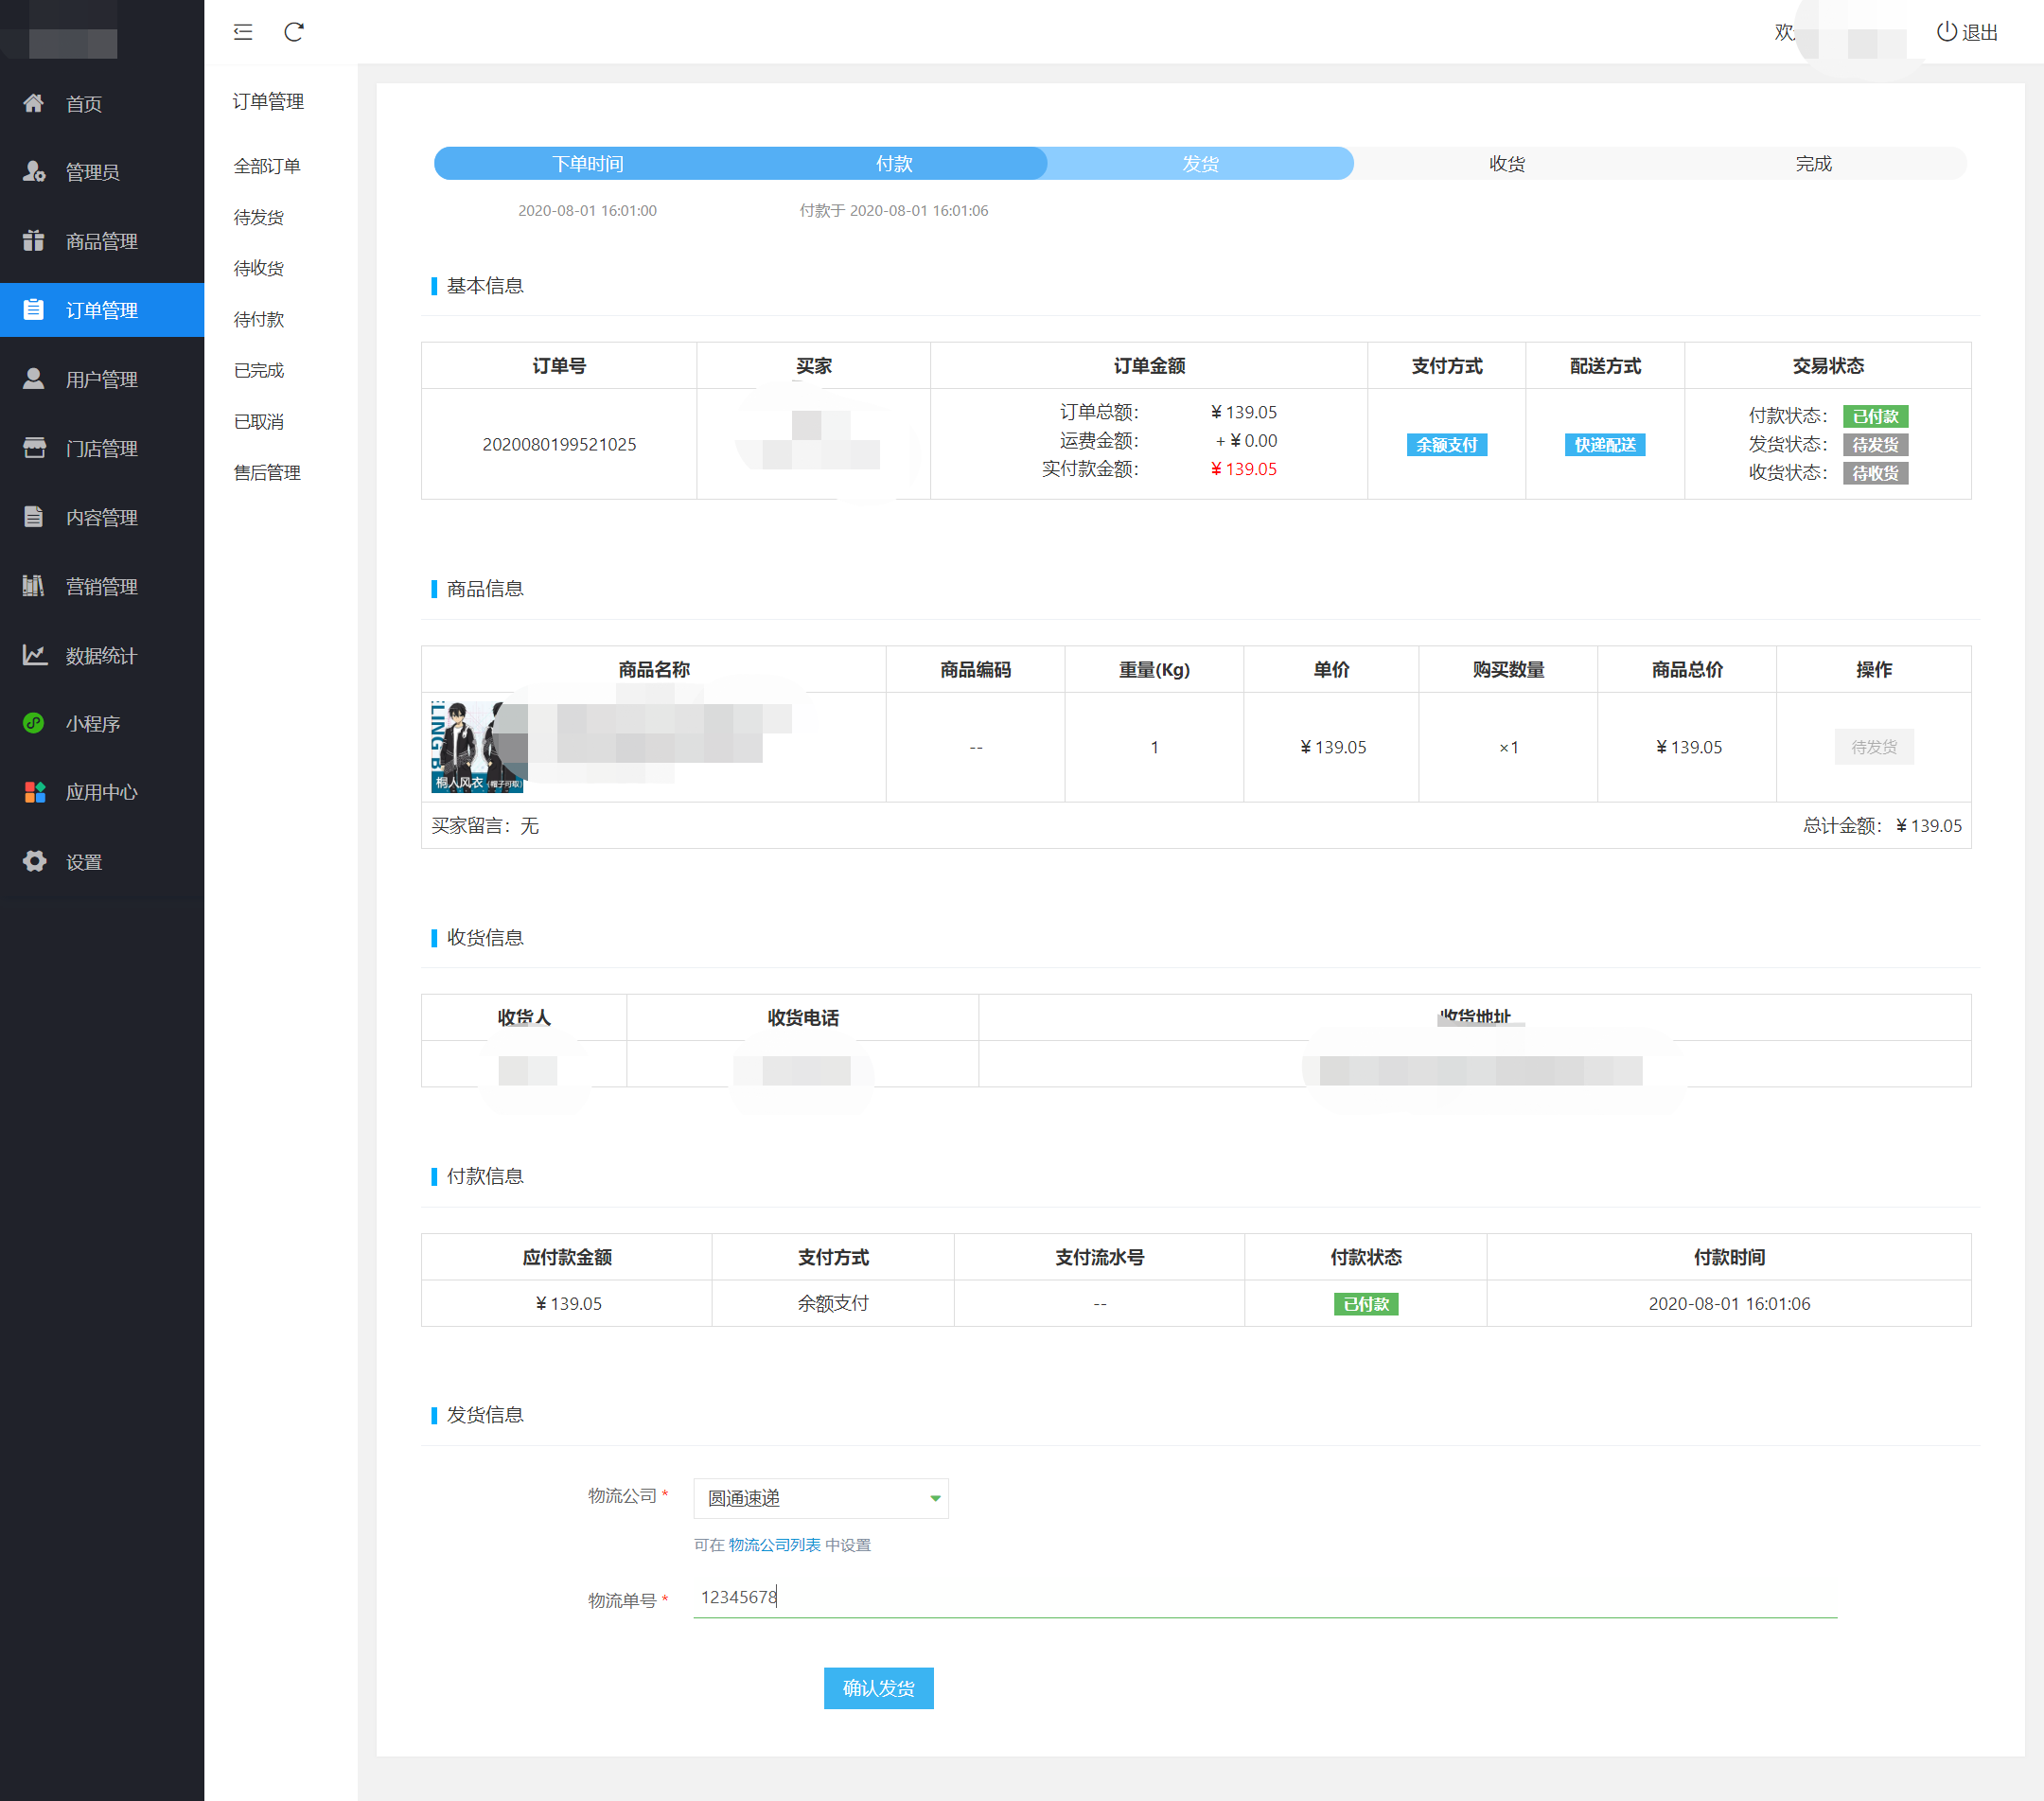
Task: Click the 确认发货 button
Action: coord(877,1687)
